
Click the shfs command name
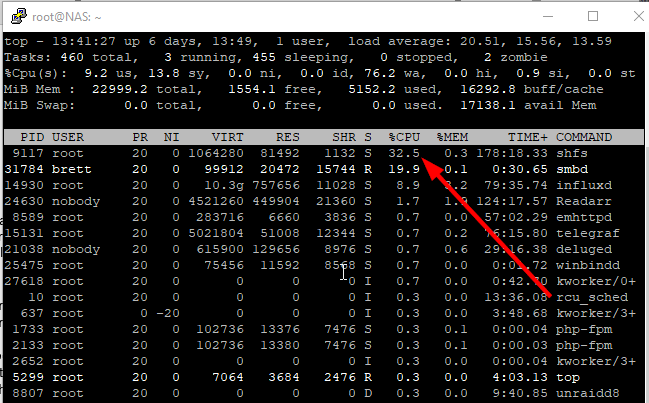572,153
